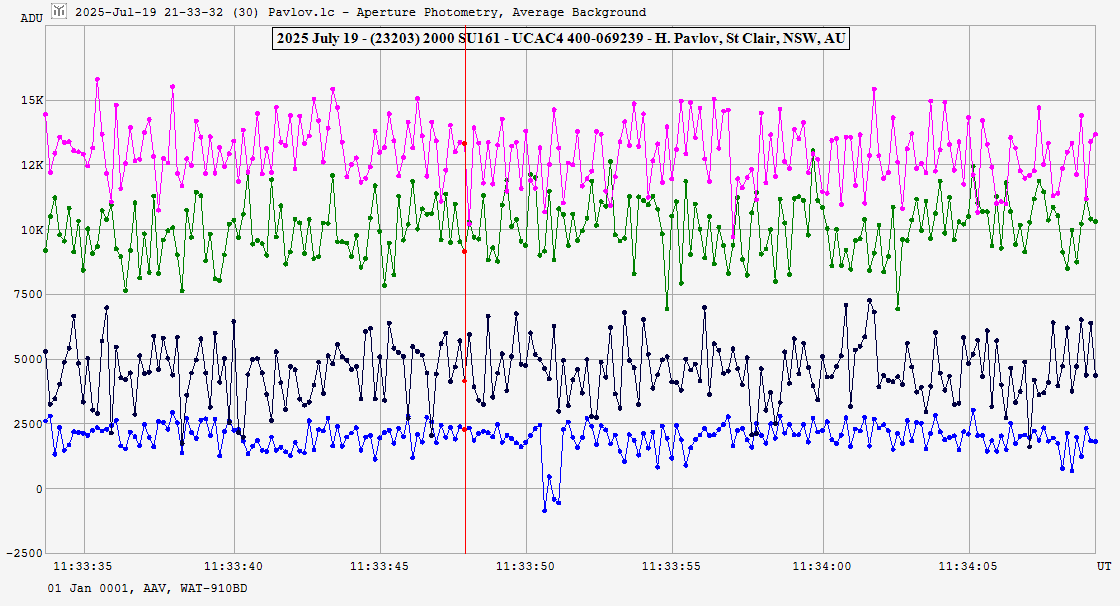This screenshot has height=606, width=1120.
Task: Select the red marker on the green curve
Action: 464,251
